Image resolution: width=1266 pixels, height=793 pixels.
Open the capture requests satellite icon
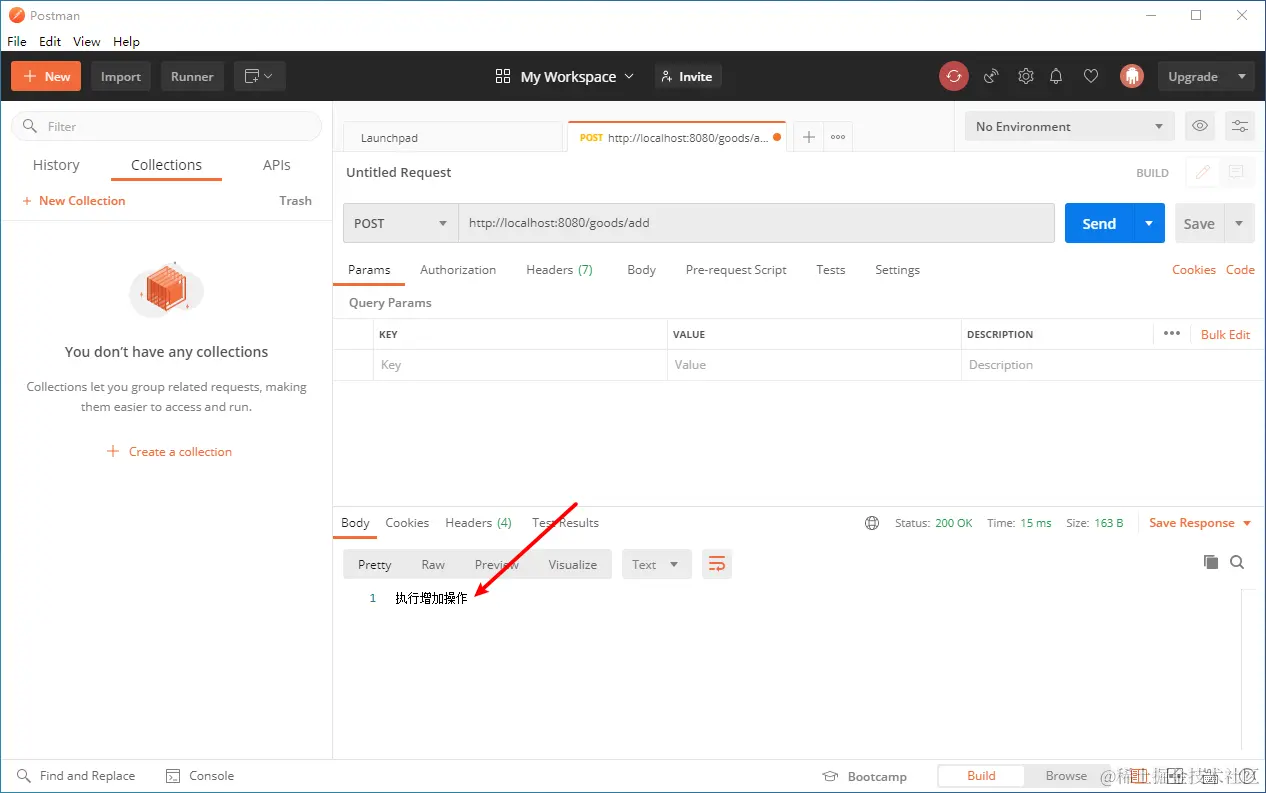click(x=991, y=76)
